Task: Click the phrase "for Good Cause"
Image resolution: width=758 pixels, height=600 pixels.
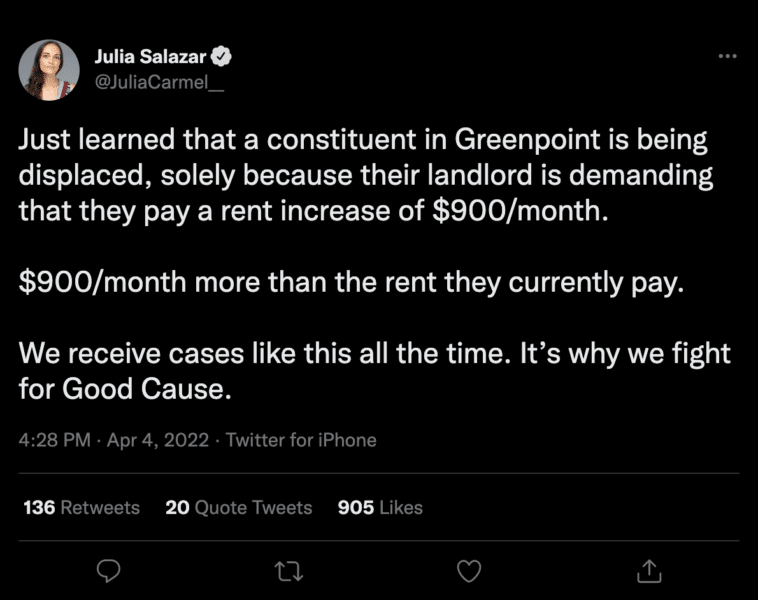Action: click(x=125, y=389)
